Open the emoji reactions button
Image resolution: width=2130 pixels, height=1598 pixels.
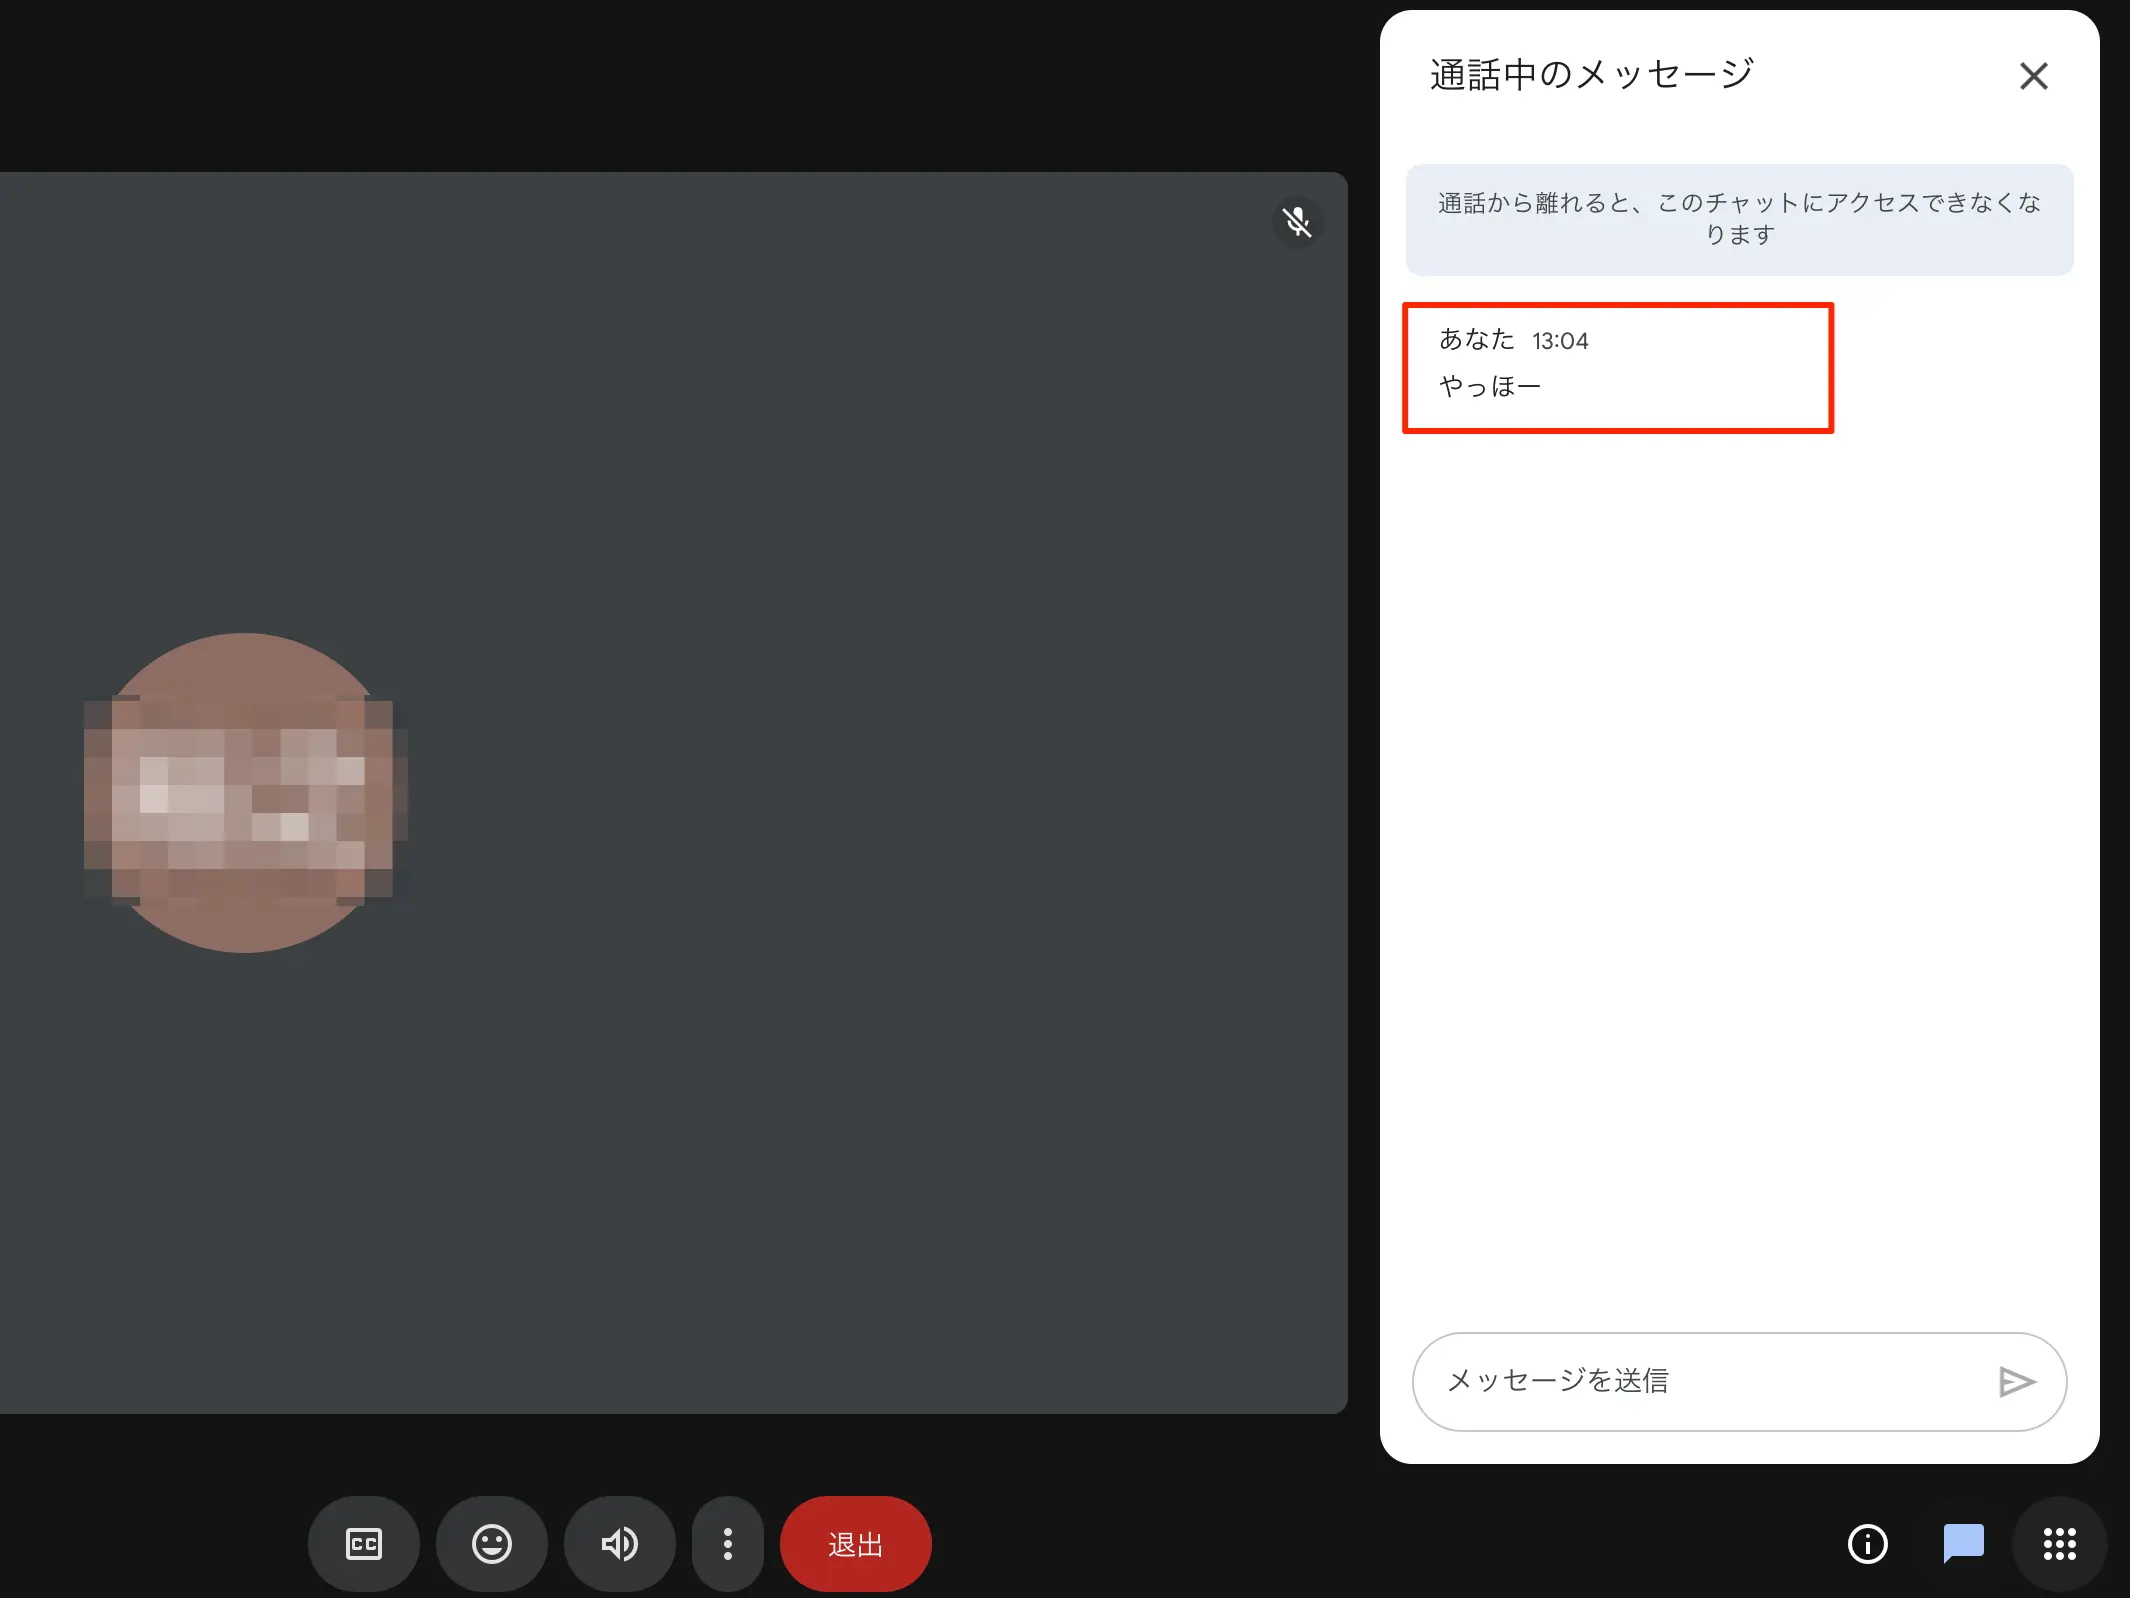click(492, 1544)
